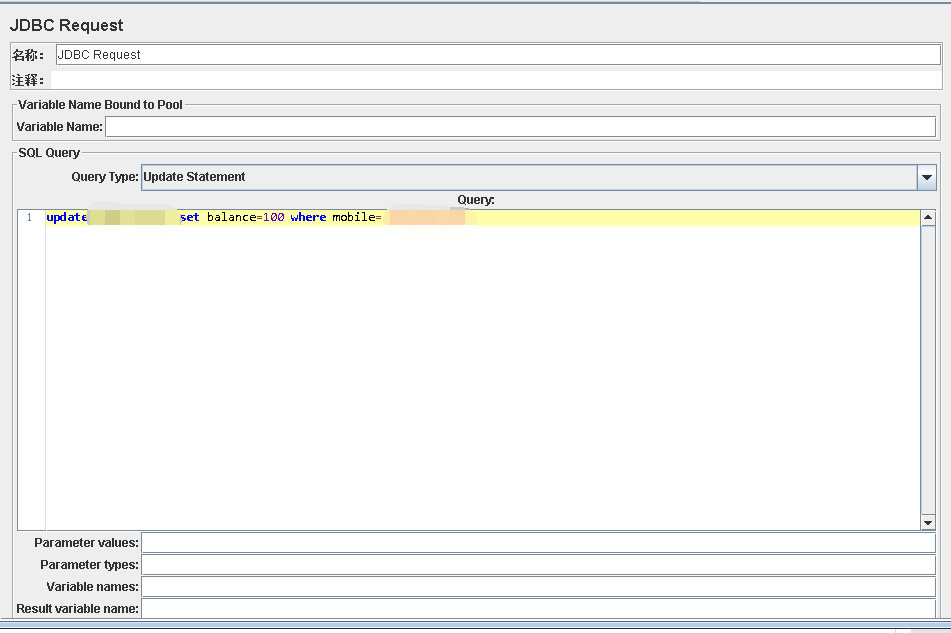Focus the Result variable name field

point(539,608)
